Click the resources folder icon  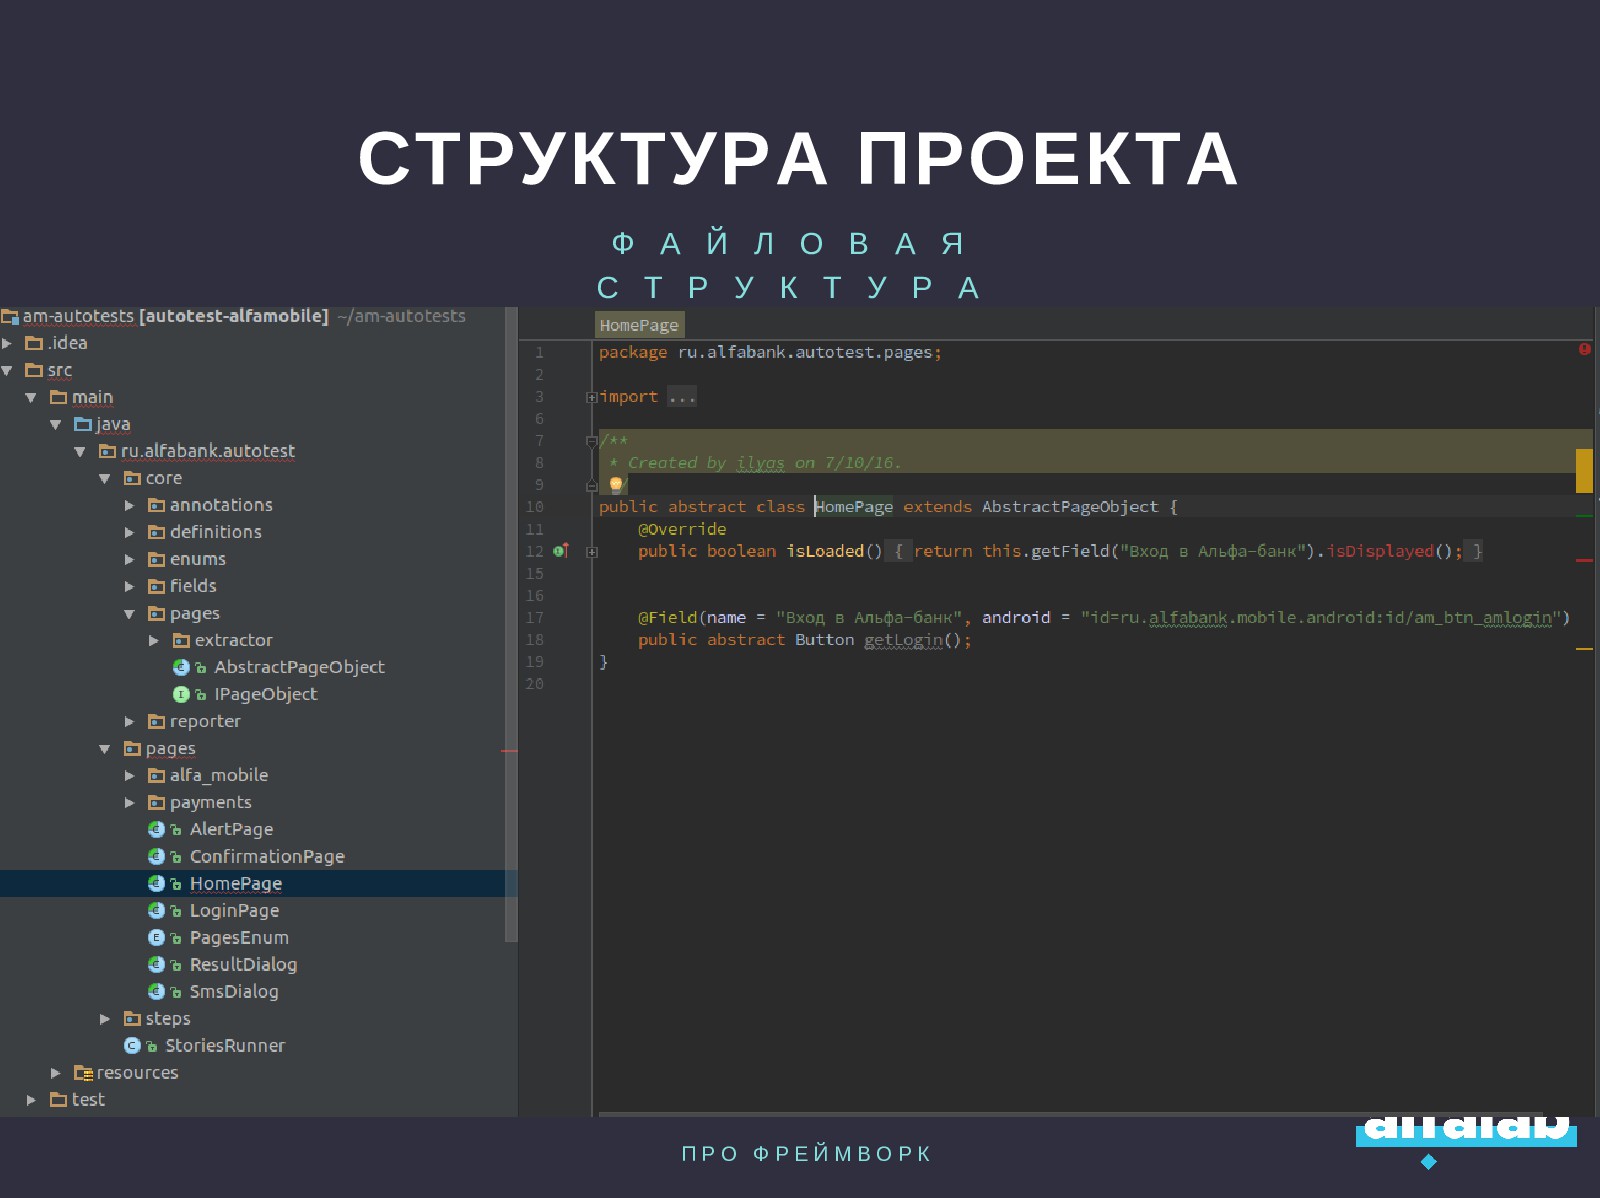pos(84,1072)
